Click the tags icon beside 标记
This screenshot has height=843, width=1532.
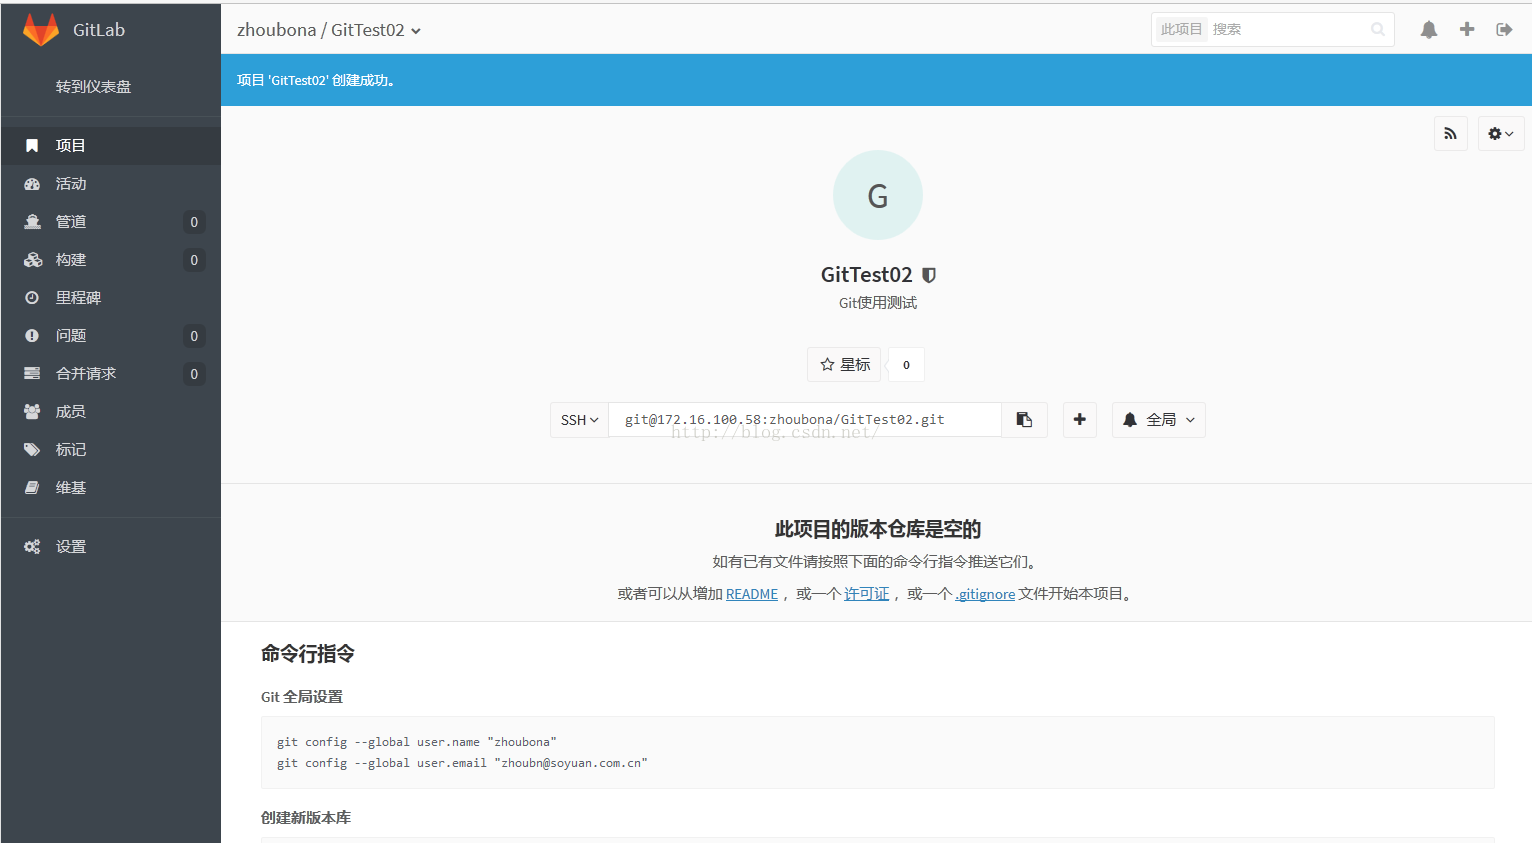32,450
